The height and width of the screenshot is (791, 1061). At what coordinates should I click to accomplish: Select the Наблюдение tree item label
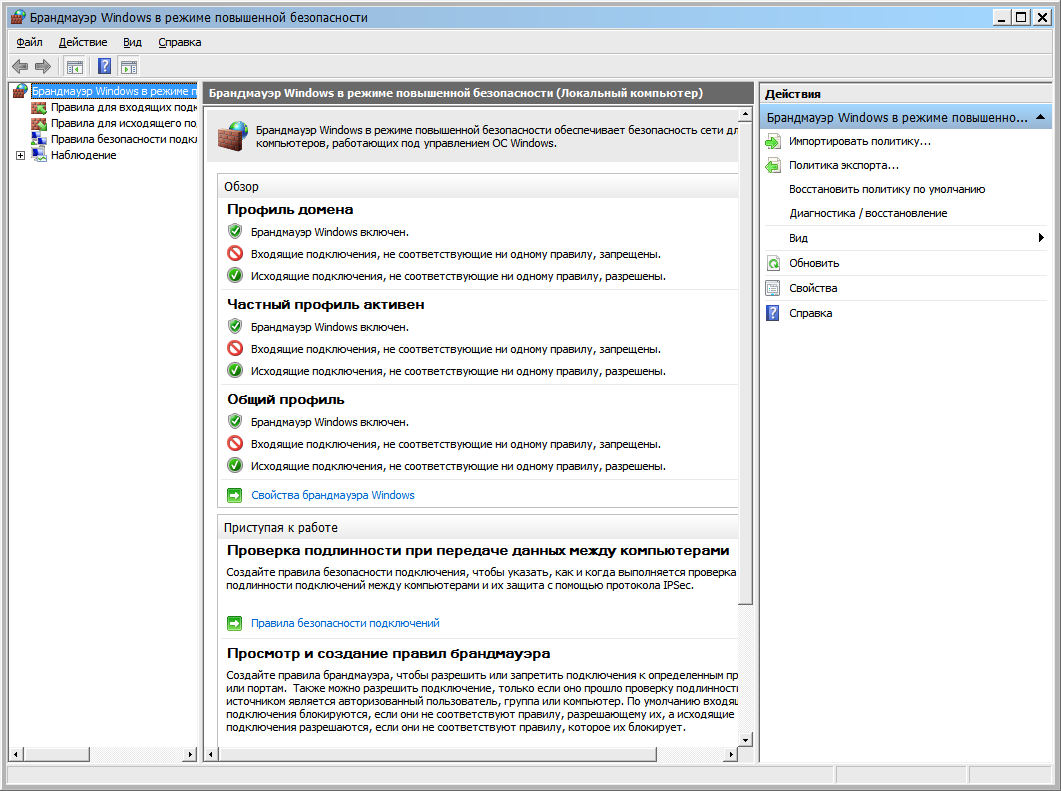pyautogui.click(x=83, y=155)
